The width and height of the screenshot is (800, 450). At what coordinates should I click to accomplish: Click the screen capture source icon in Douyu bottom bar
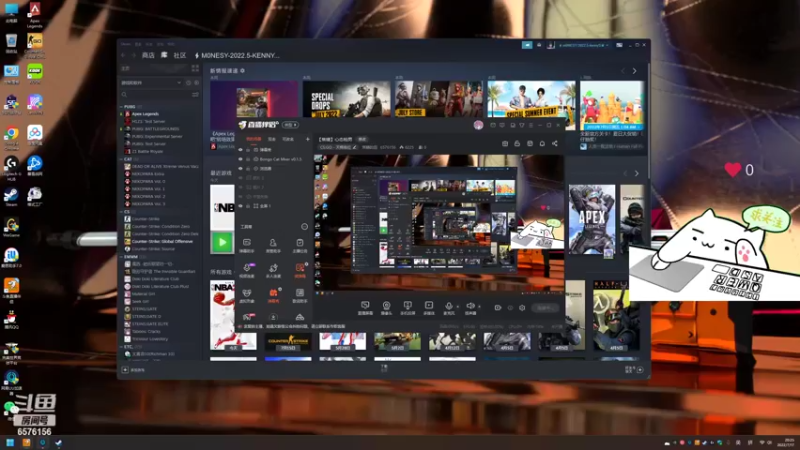365,307
